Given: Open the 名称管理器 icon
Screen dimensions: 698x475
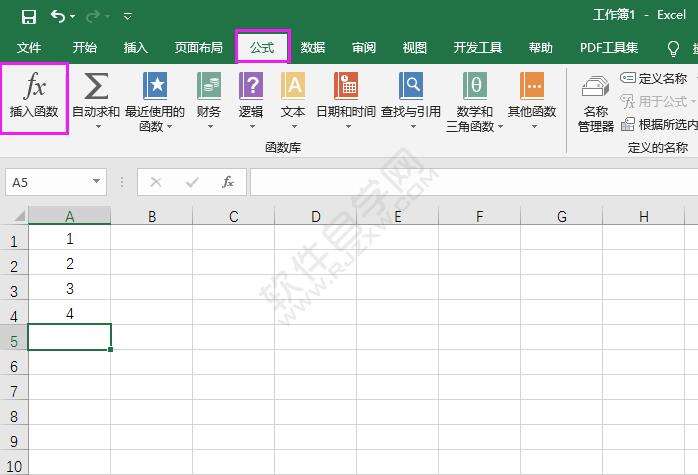Looking at the screenshot, I should tap(595, 87).
